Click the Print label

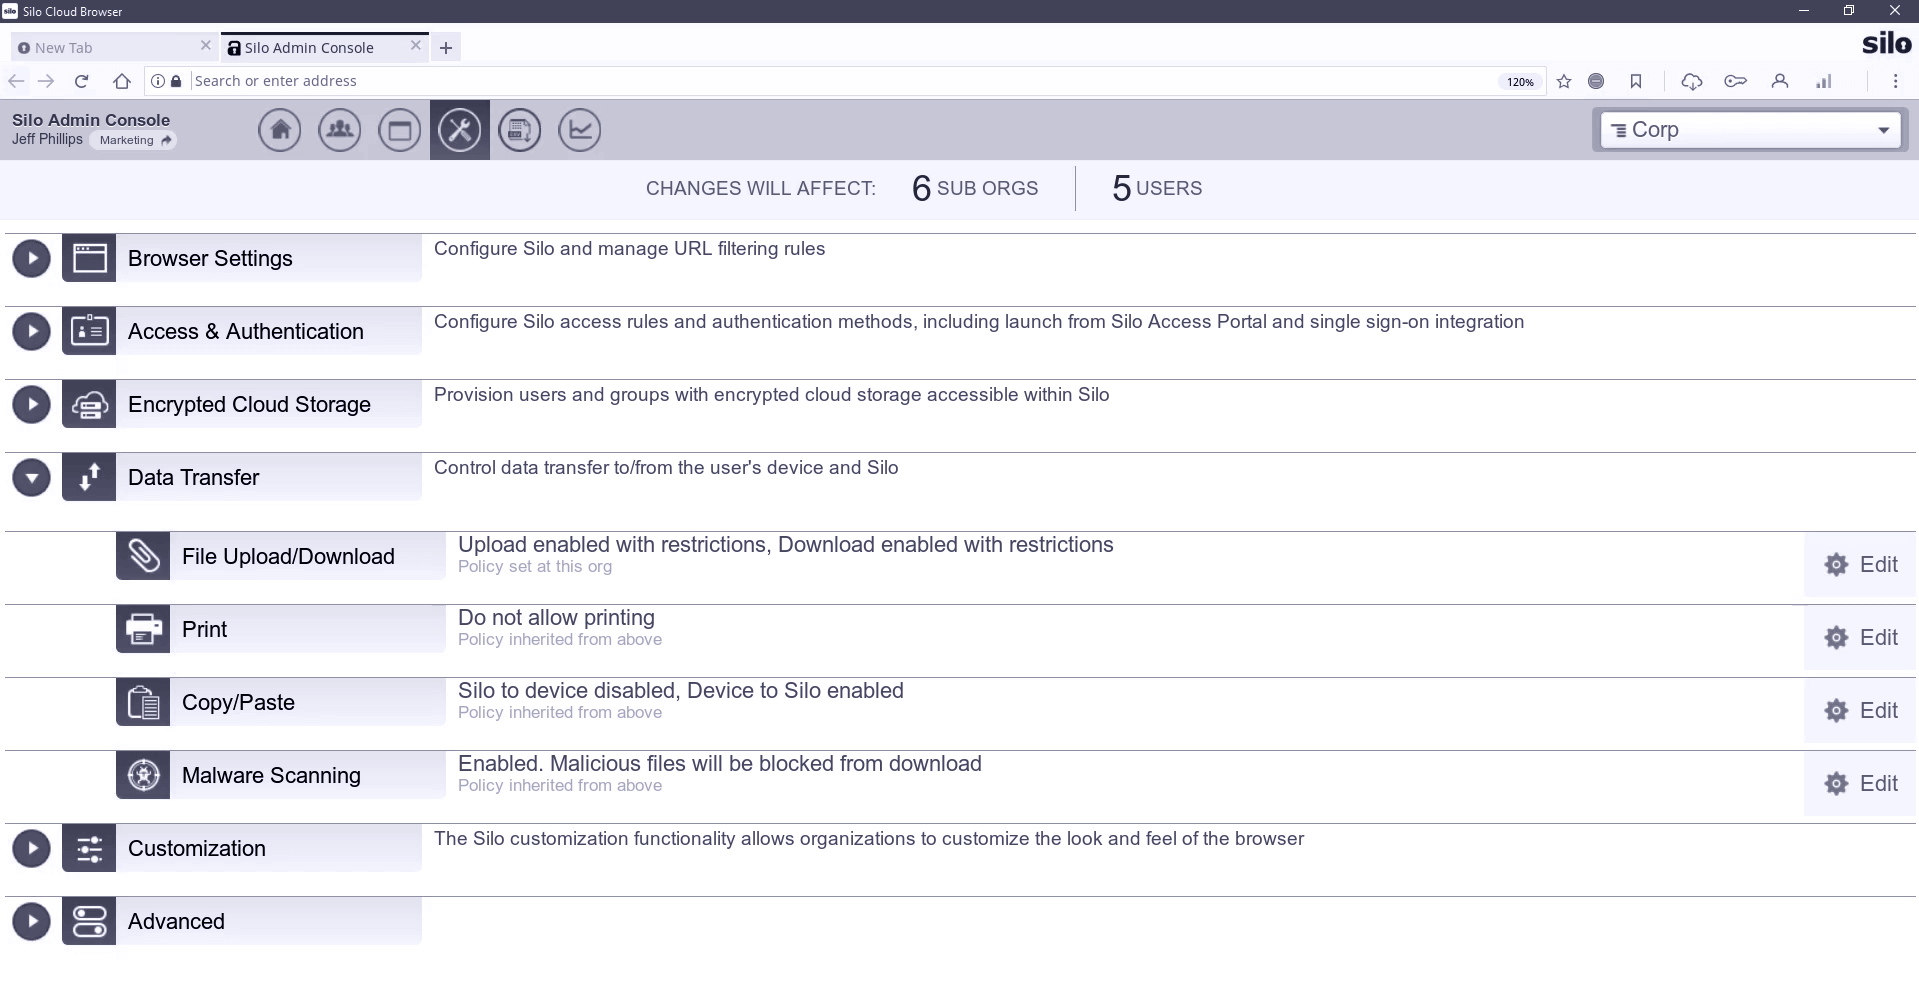click(204, 629)
